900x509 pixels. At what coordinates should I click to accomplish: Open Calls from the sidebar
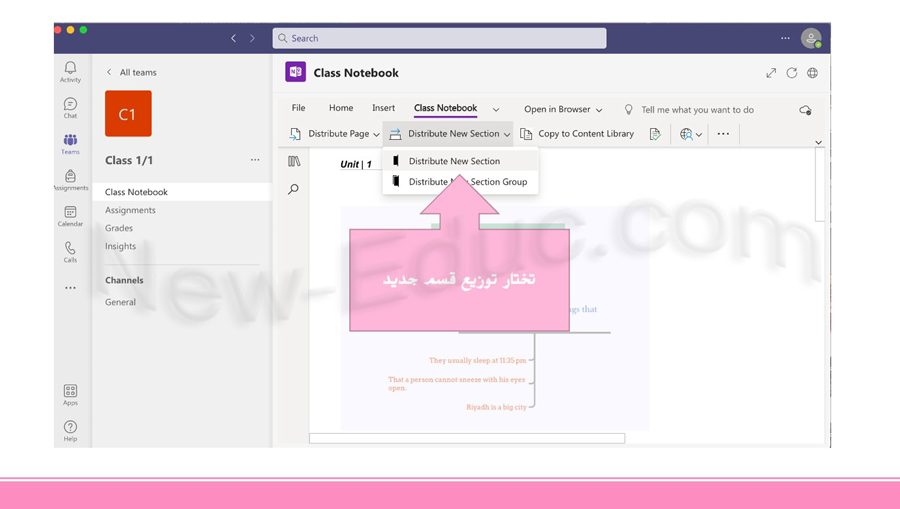point(70,252)
